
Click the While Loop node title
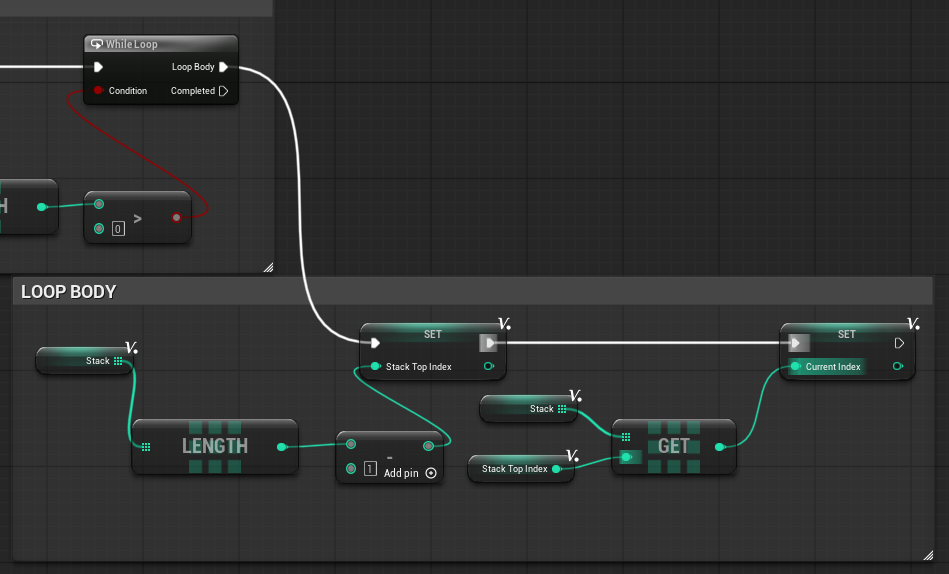(x=131, y=44)
